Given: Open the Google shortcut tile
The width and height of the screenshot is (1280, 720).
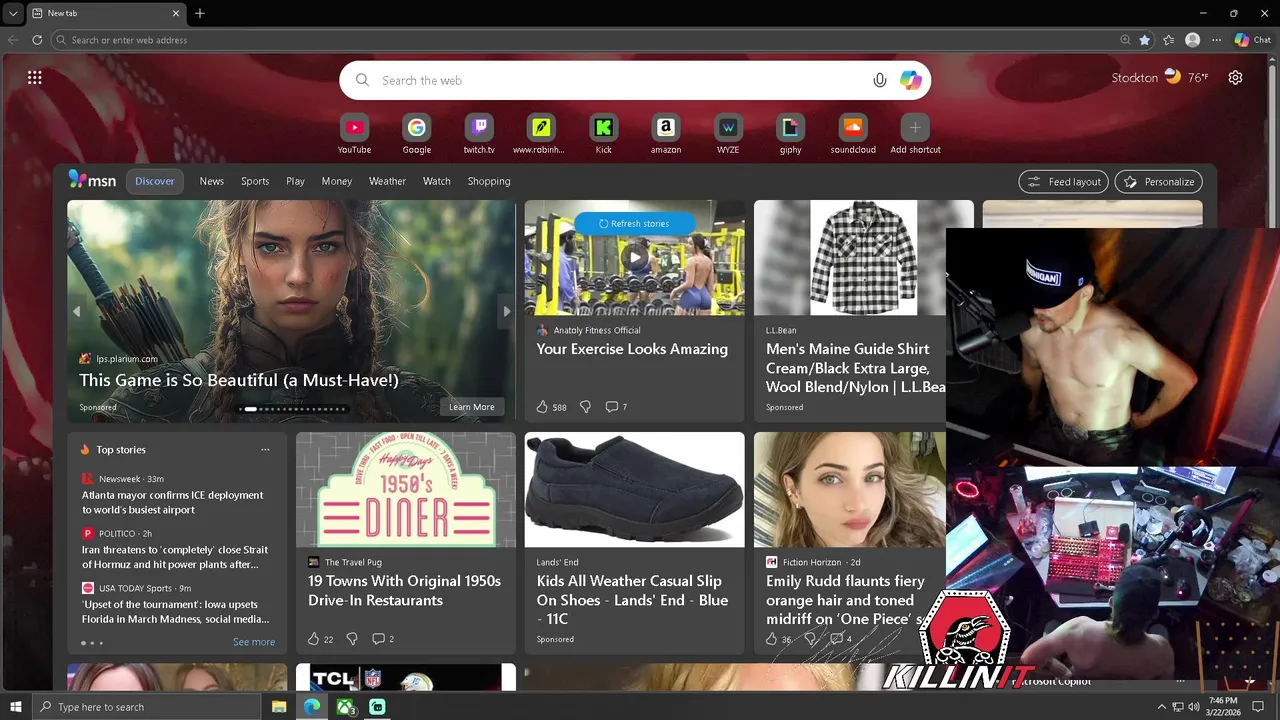Looking at the screenshot, I should coord(417,128).
